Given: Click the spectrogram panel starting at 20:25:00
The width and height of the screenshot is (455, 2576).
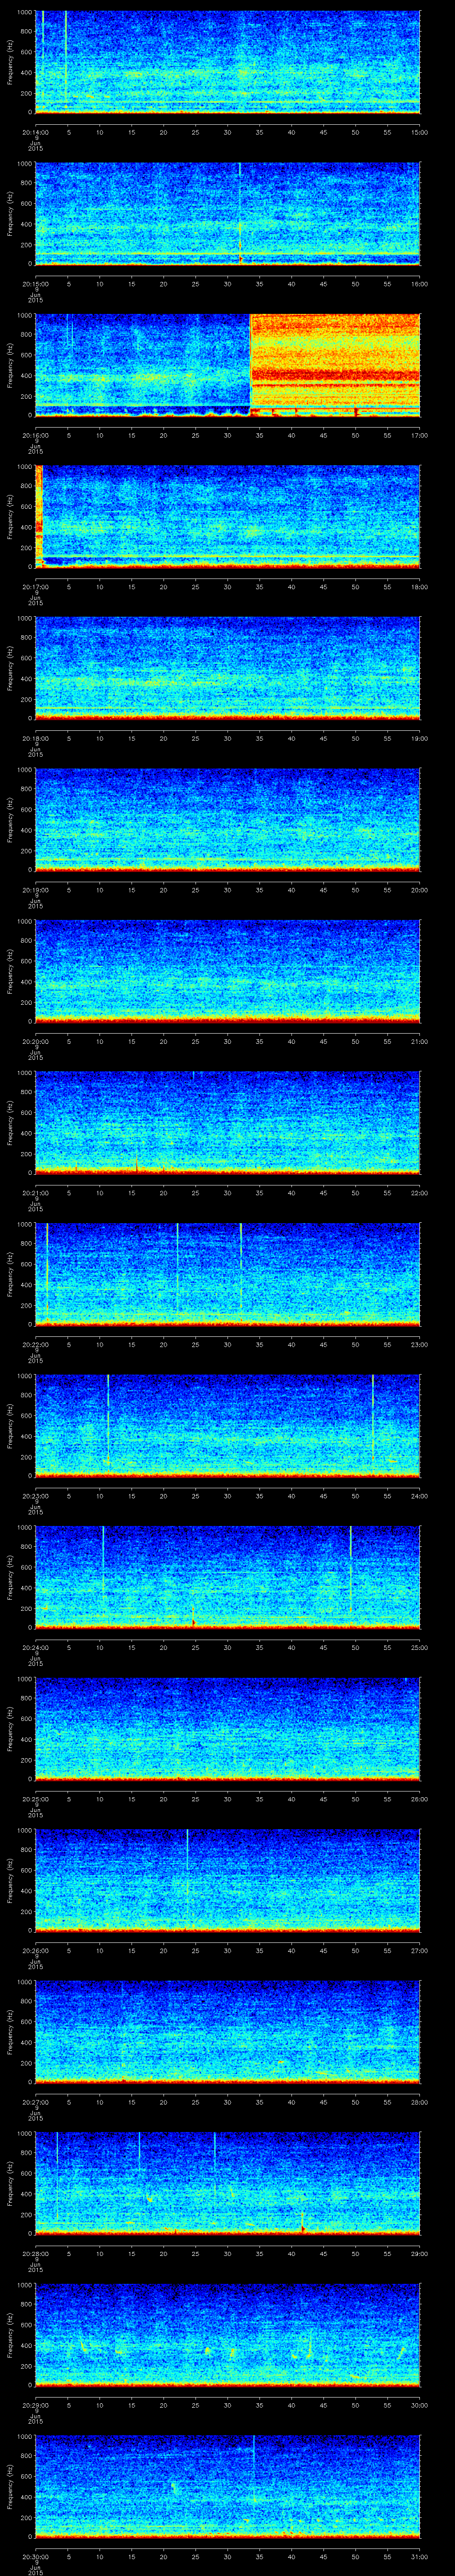Looking at the screenshot, I should (x=228, y=1728).
